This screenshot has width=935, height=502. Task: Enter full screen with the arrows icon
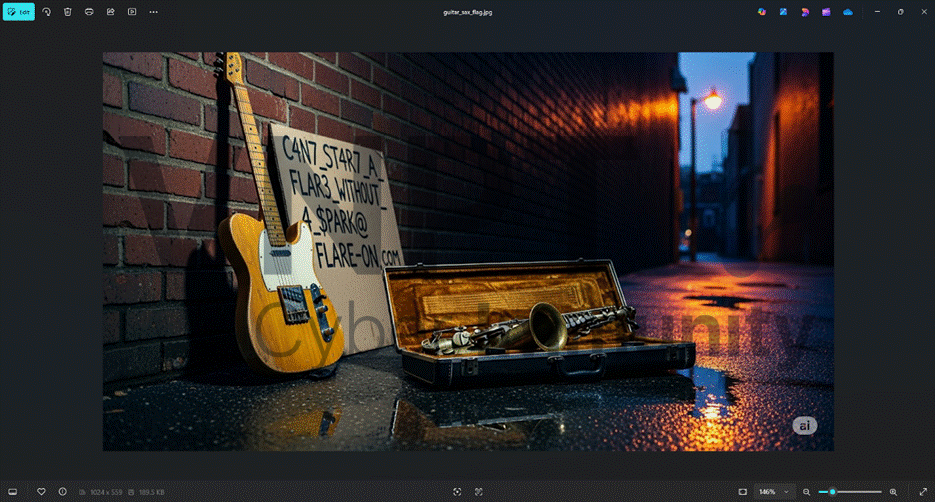point(921,492)
